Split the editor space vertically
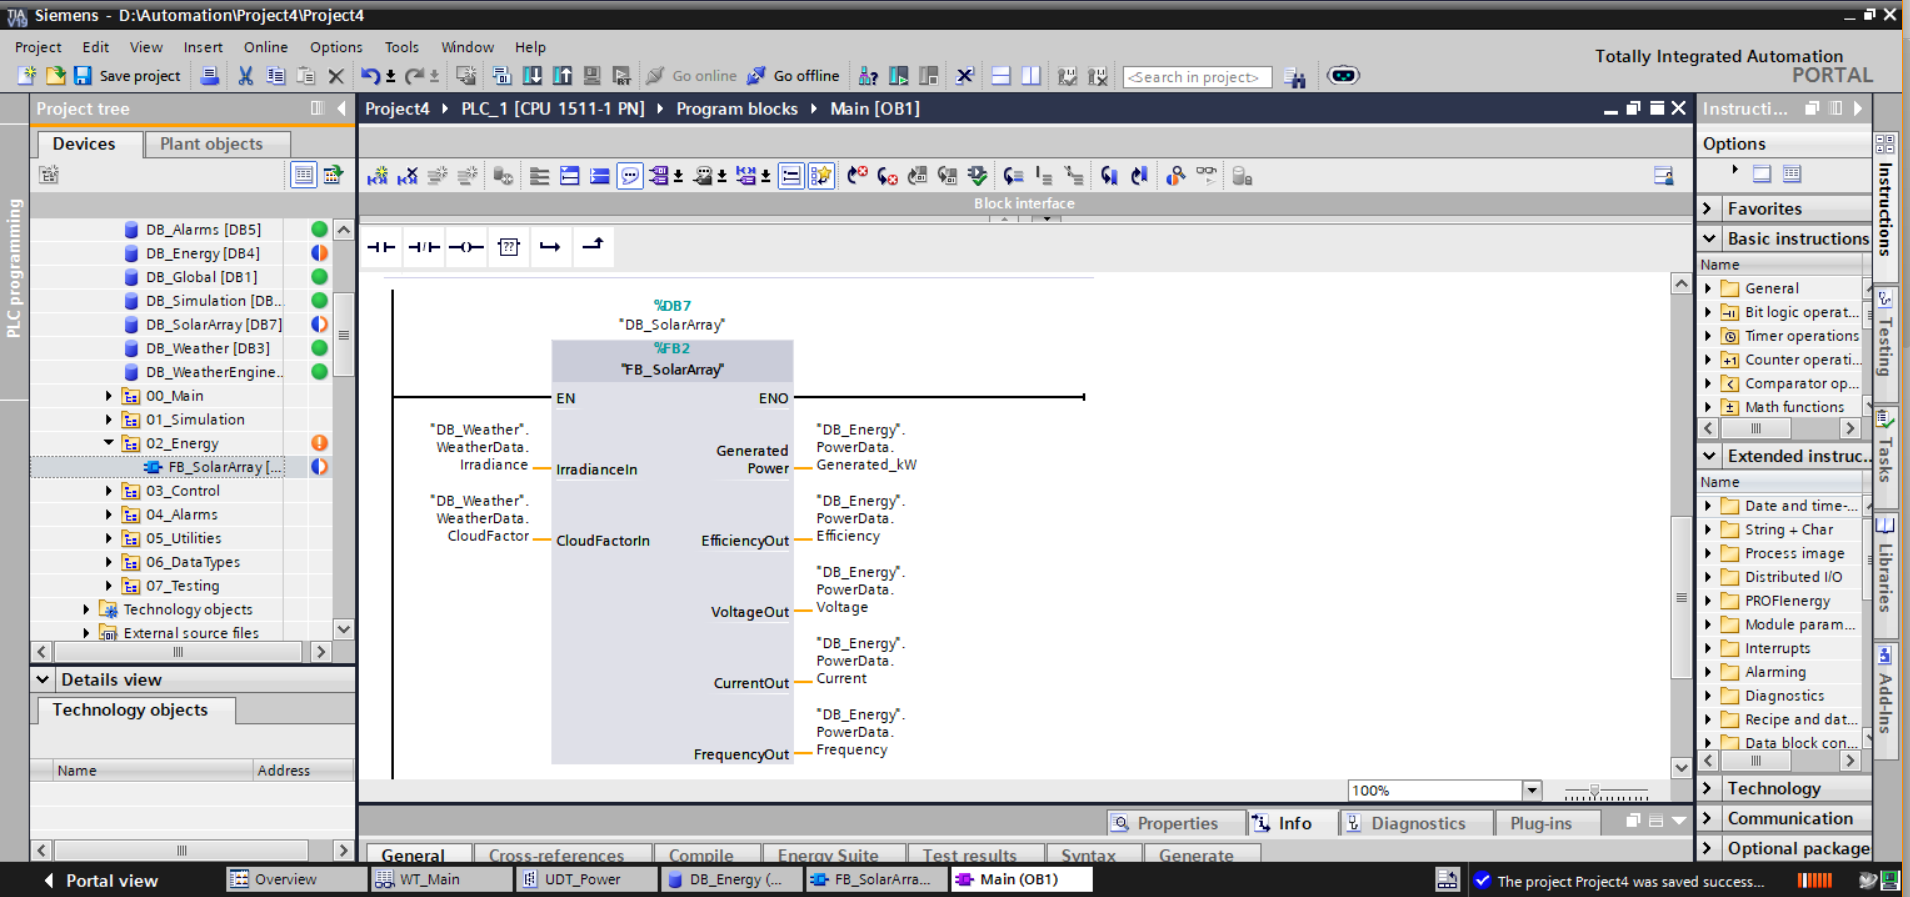The width and height of the screenshot is (1910, 897). (x=1031, y=76)
